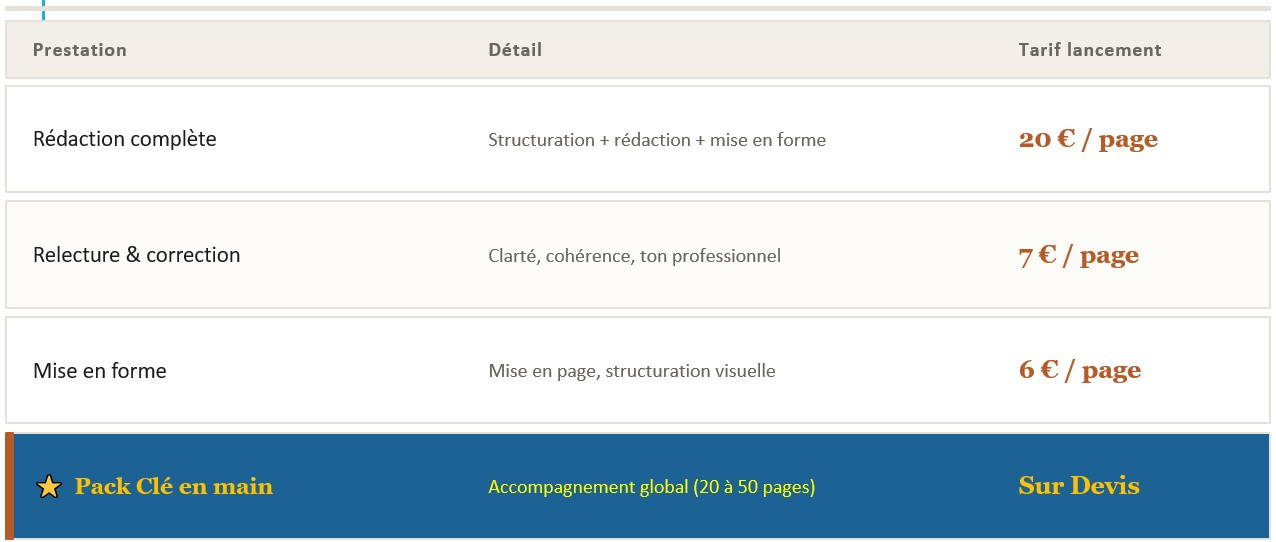Click the gray horizontal line above the header
This screenshot has height=542, width=1276.
[x=640, y=9]
